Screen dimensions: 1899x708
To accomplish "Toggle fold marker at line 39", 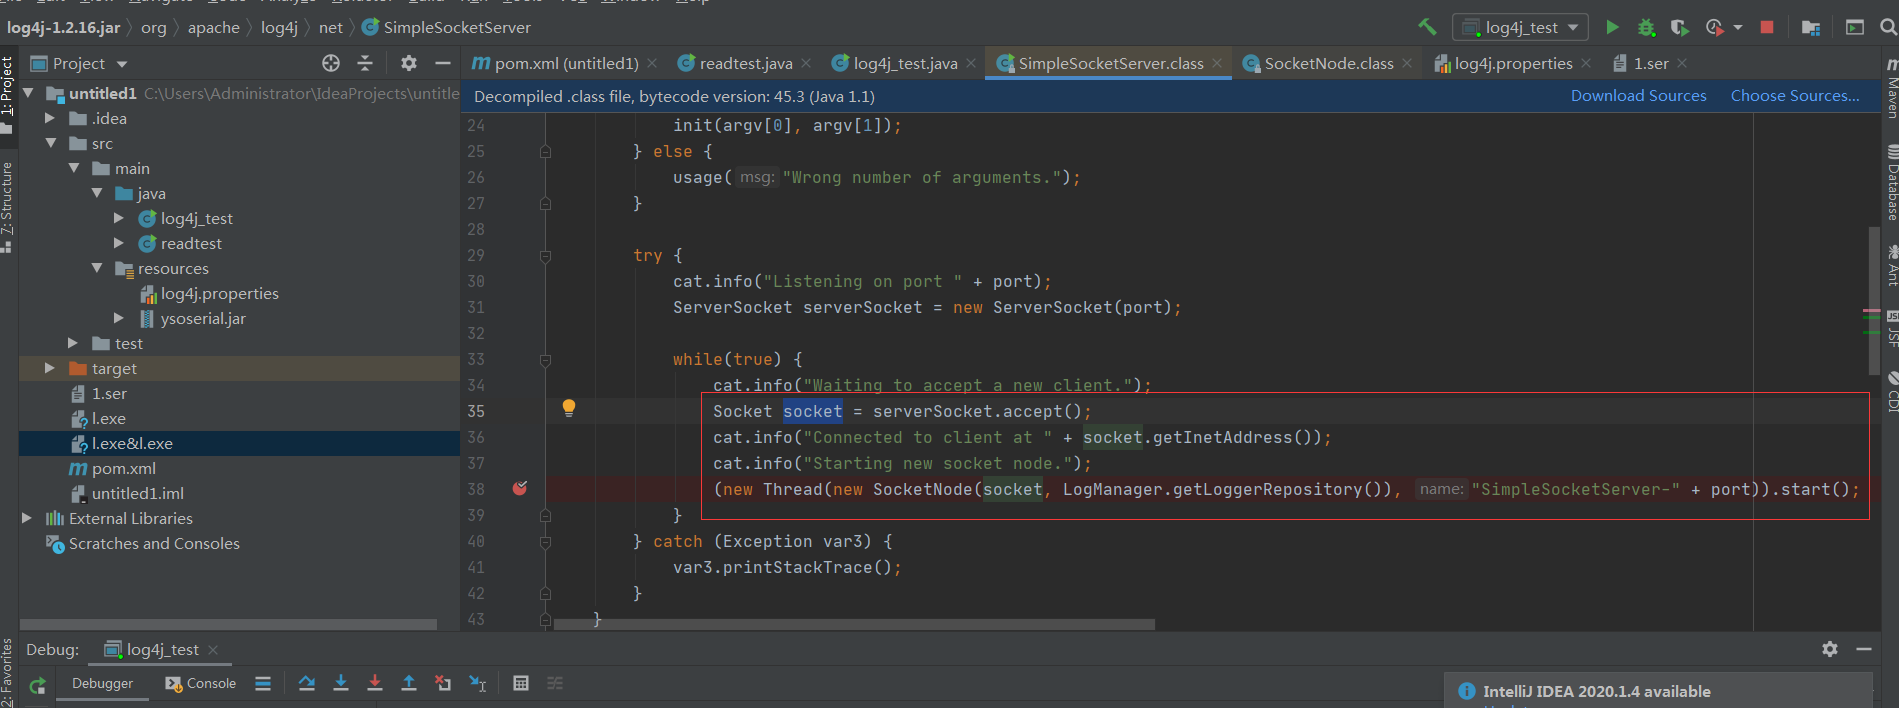I will (x=545, y=516).
